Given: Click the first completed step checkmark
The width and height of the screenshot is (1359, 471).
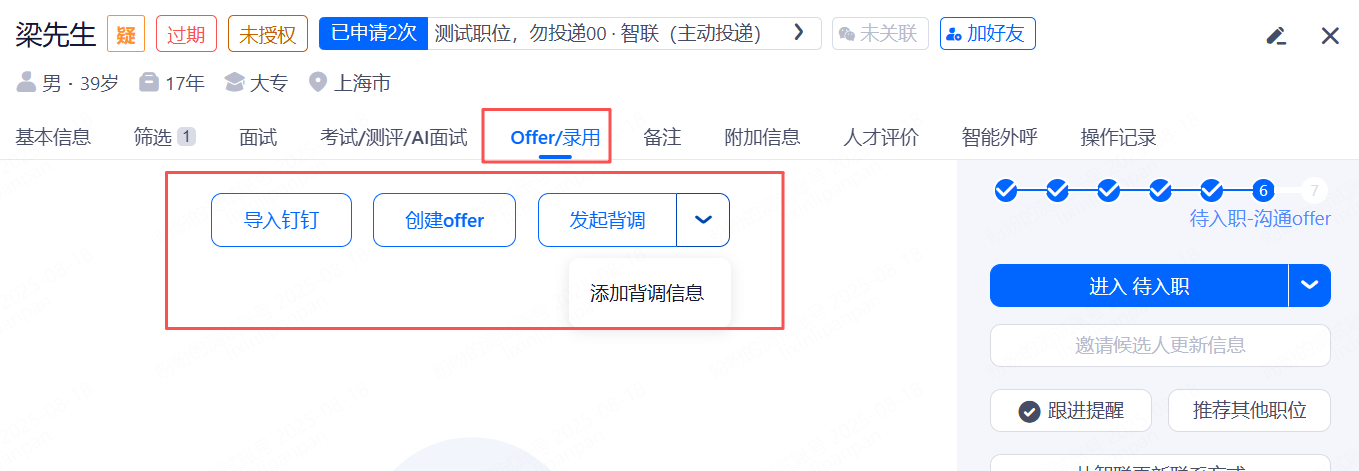Looking at the screenshot, I should (x=1006, y=190).
